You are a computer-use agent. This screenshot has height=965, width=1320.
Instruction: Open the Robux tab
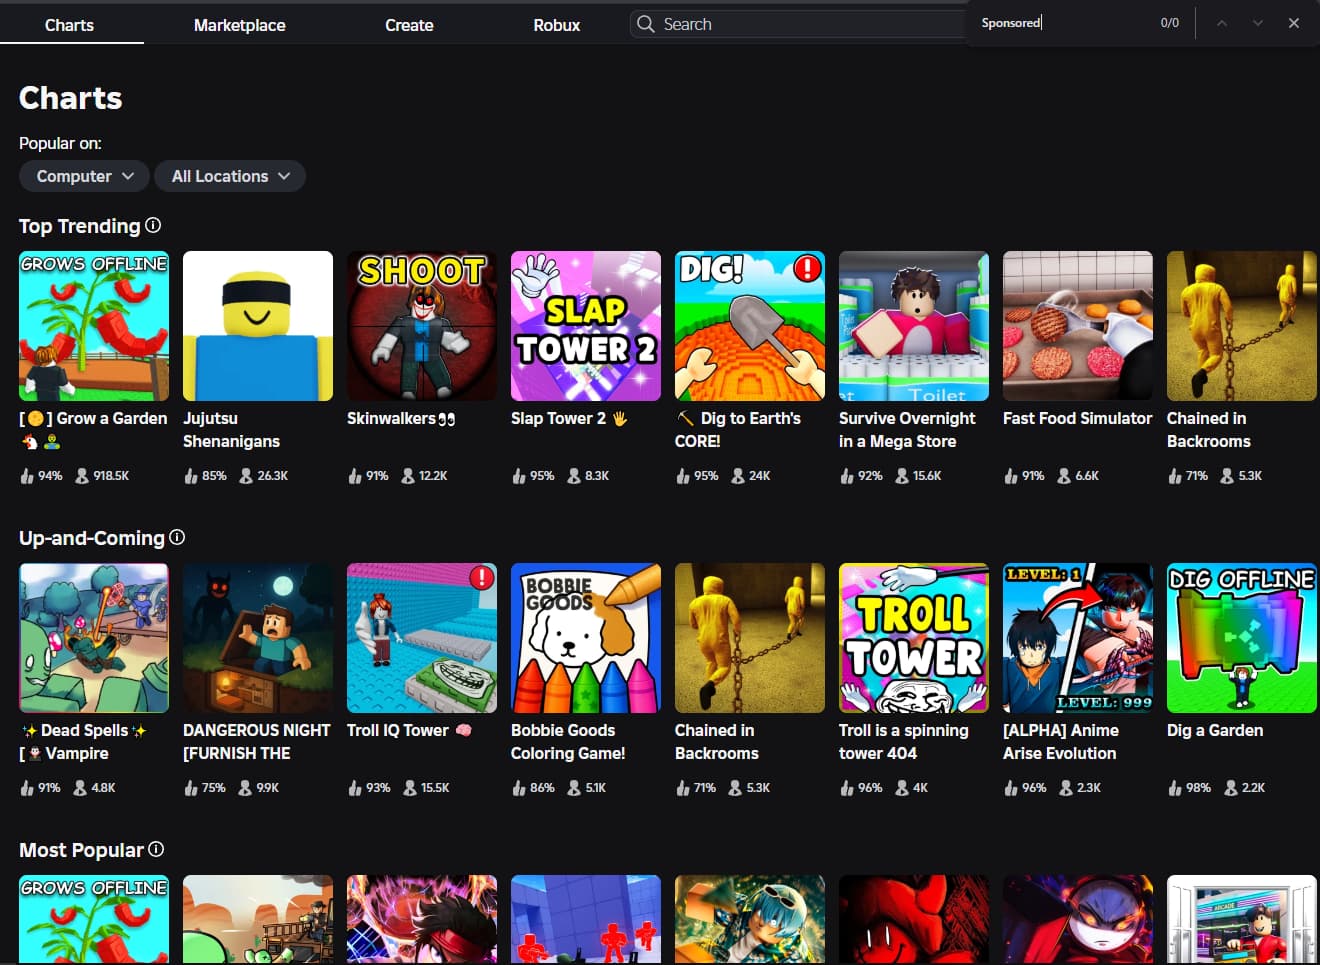[557, 25]
